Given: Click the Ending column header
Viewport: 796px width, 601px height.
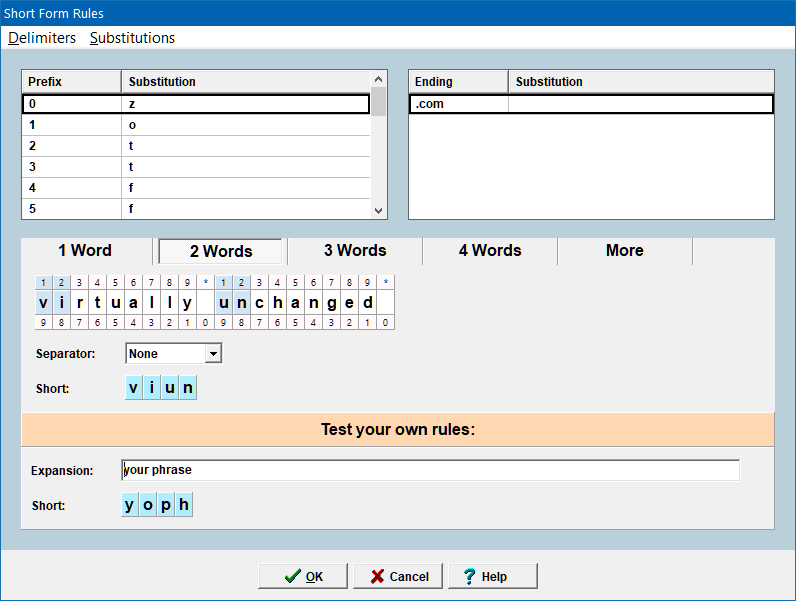Looking at the screenshot, I should [x=458, y=81].
